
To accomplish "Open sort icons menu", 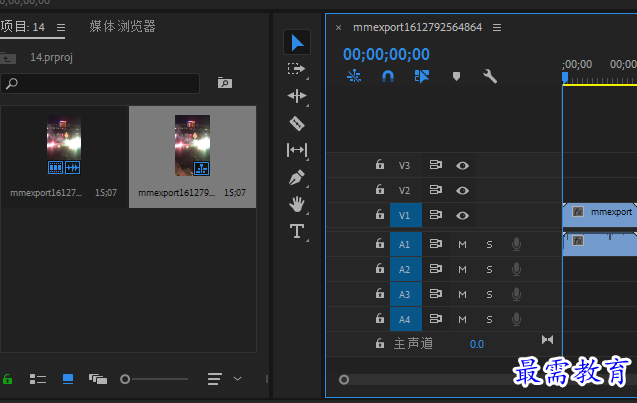I will tap(214, 379).
